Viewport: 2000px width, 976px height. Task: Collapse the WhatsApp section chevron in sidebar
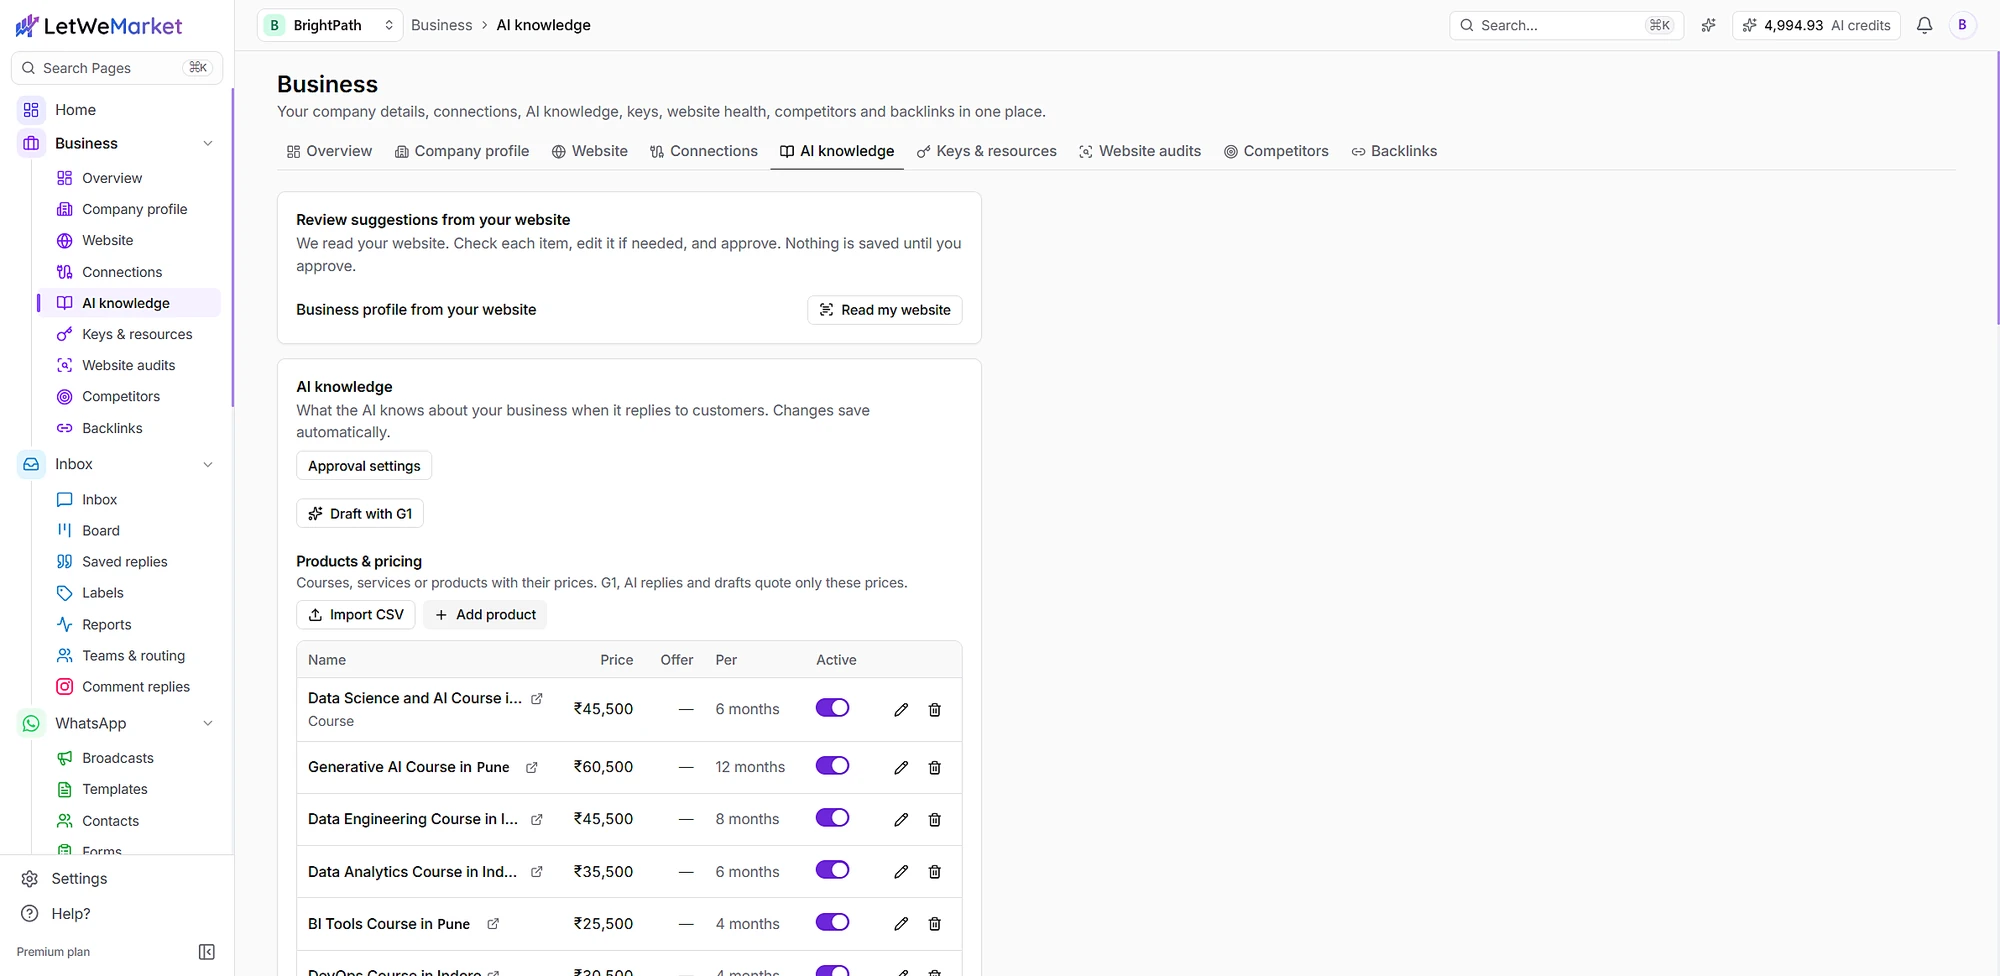pyautogui.click(x=208, y=724)
